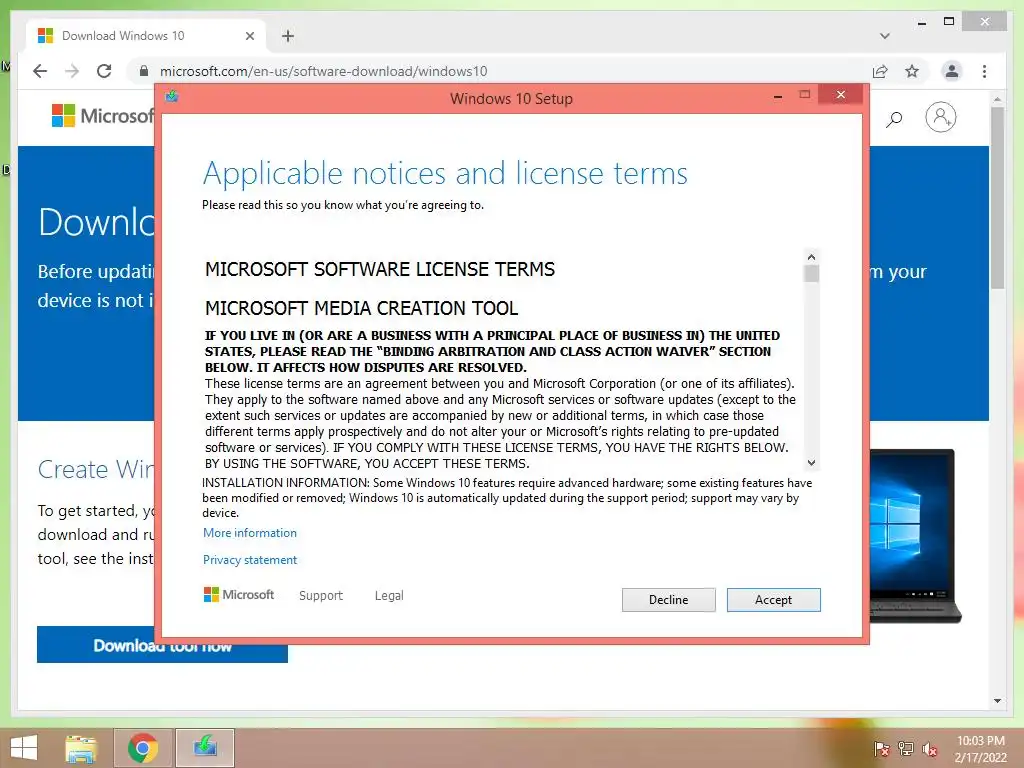Image resolution: width=1024 pixels, height=768 pixels.
Task: Click Windows Setup taskbar icon
Action: 205,748
